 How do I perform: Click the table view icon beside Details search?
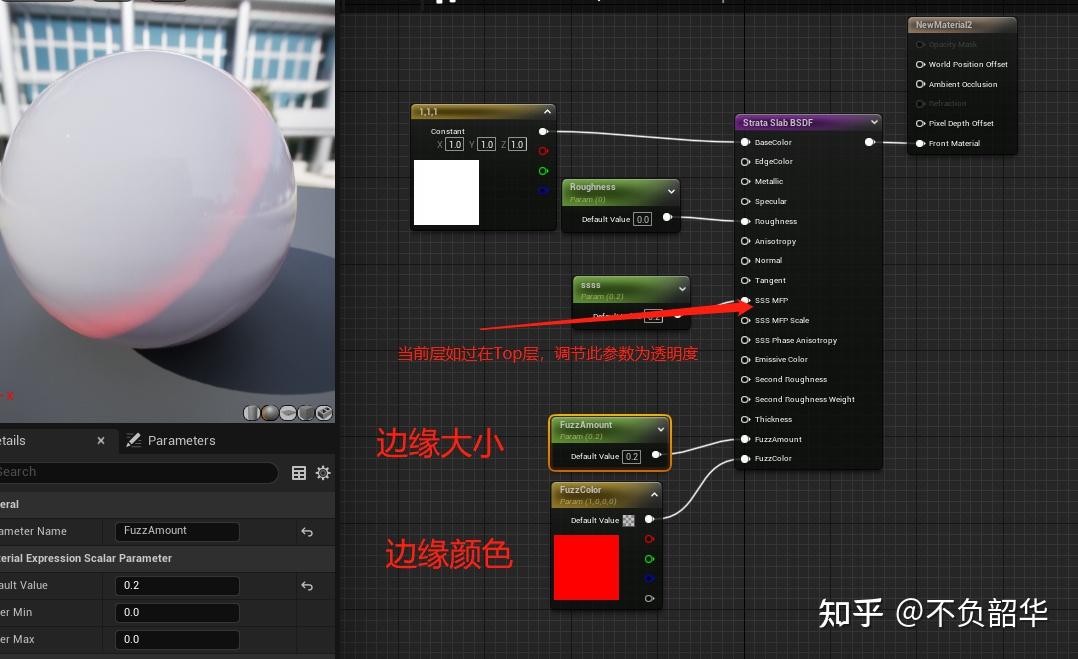pos(298,472)
